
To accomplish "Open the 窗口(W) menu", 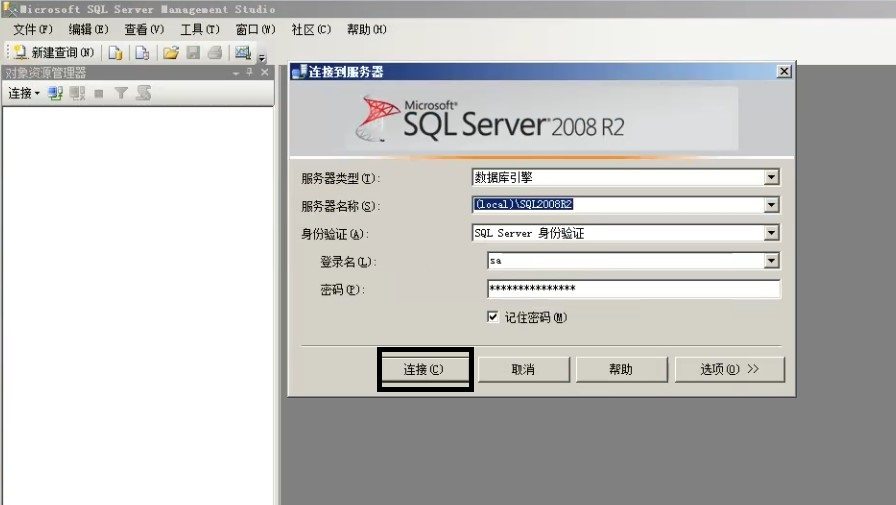I will pyautogui.click(x=255, y=30).
